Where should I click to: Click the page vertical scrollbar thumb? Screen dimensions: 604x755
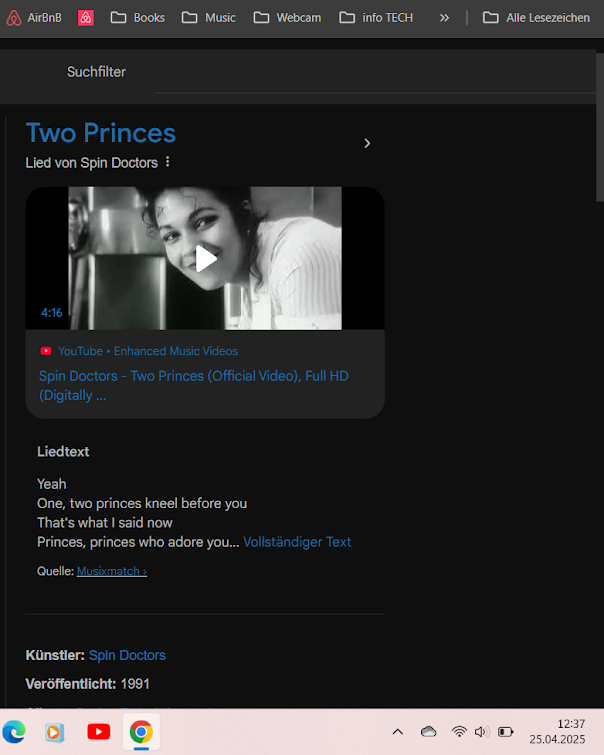(x=600, y=128)
